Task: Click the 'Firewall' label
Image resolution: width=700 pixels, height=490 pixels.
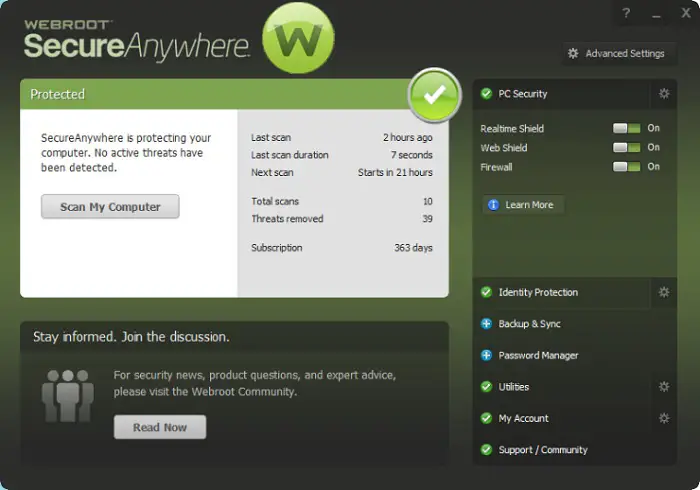Action: (x=496, y=167)
